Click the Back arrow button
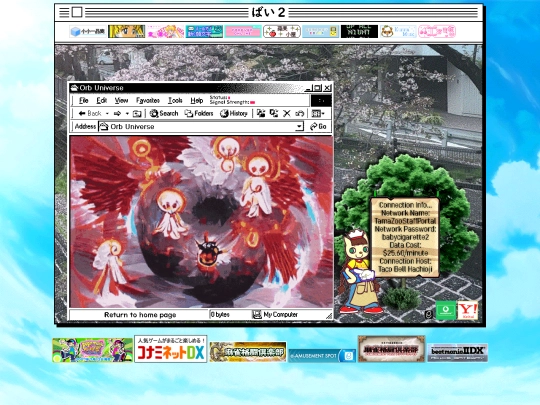The image size is (540, 405). point(90,113)
